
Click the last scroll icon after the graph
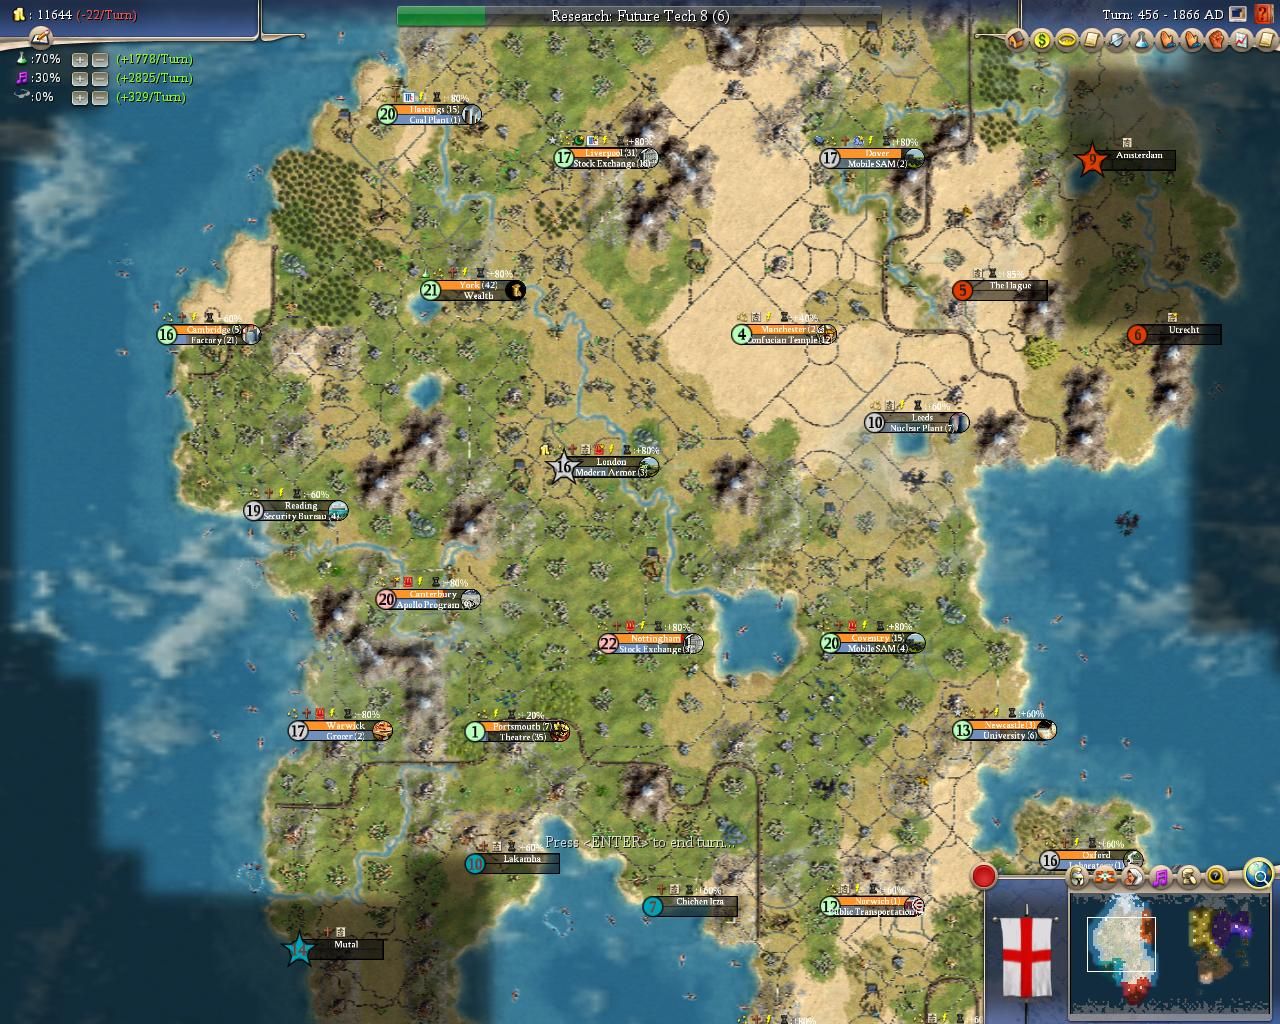pos(1266,40)
